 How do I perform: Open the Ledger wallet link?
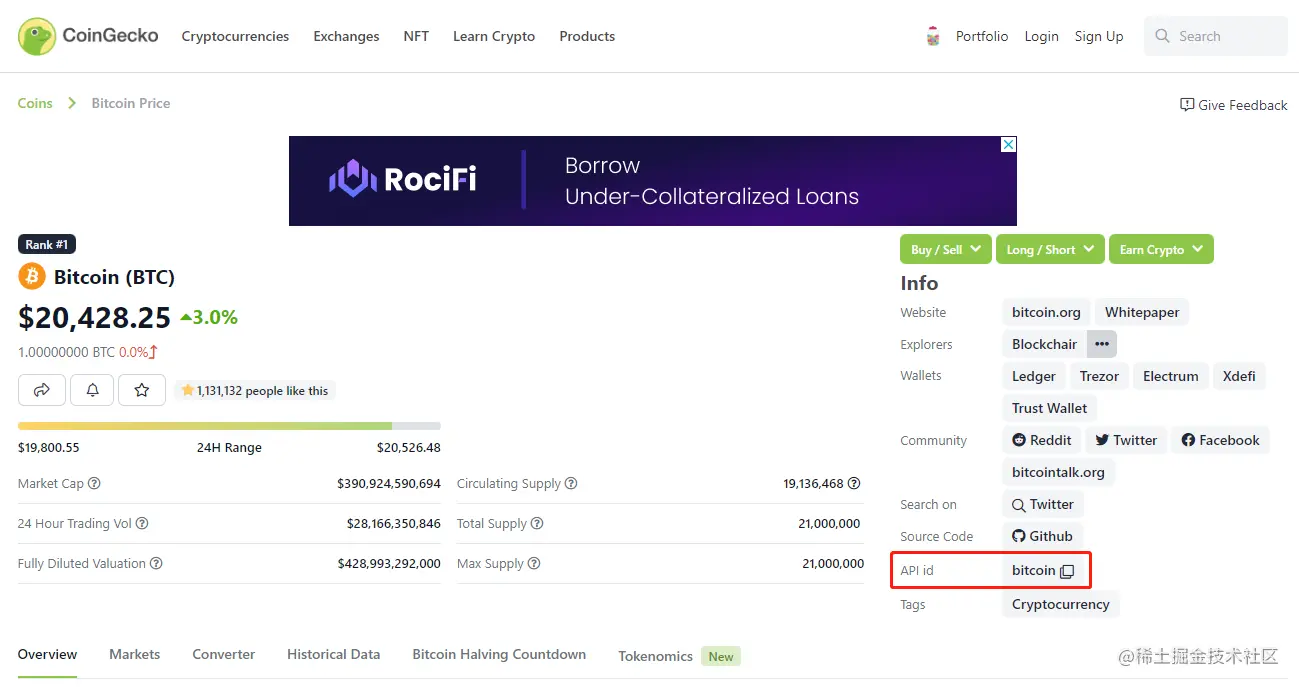(x=1034, y=376)
